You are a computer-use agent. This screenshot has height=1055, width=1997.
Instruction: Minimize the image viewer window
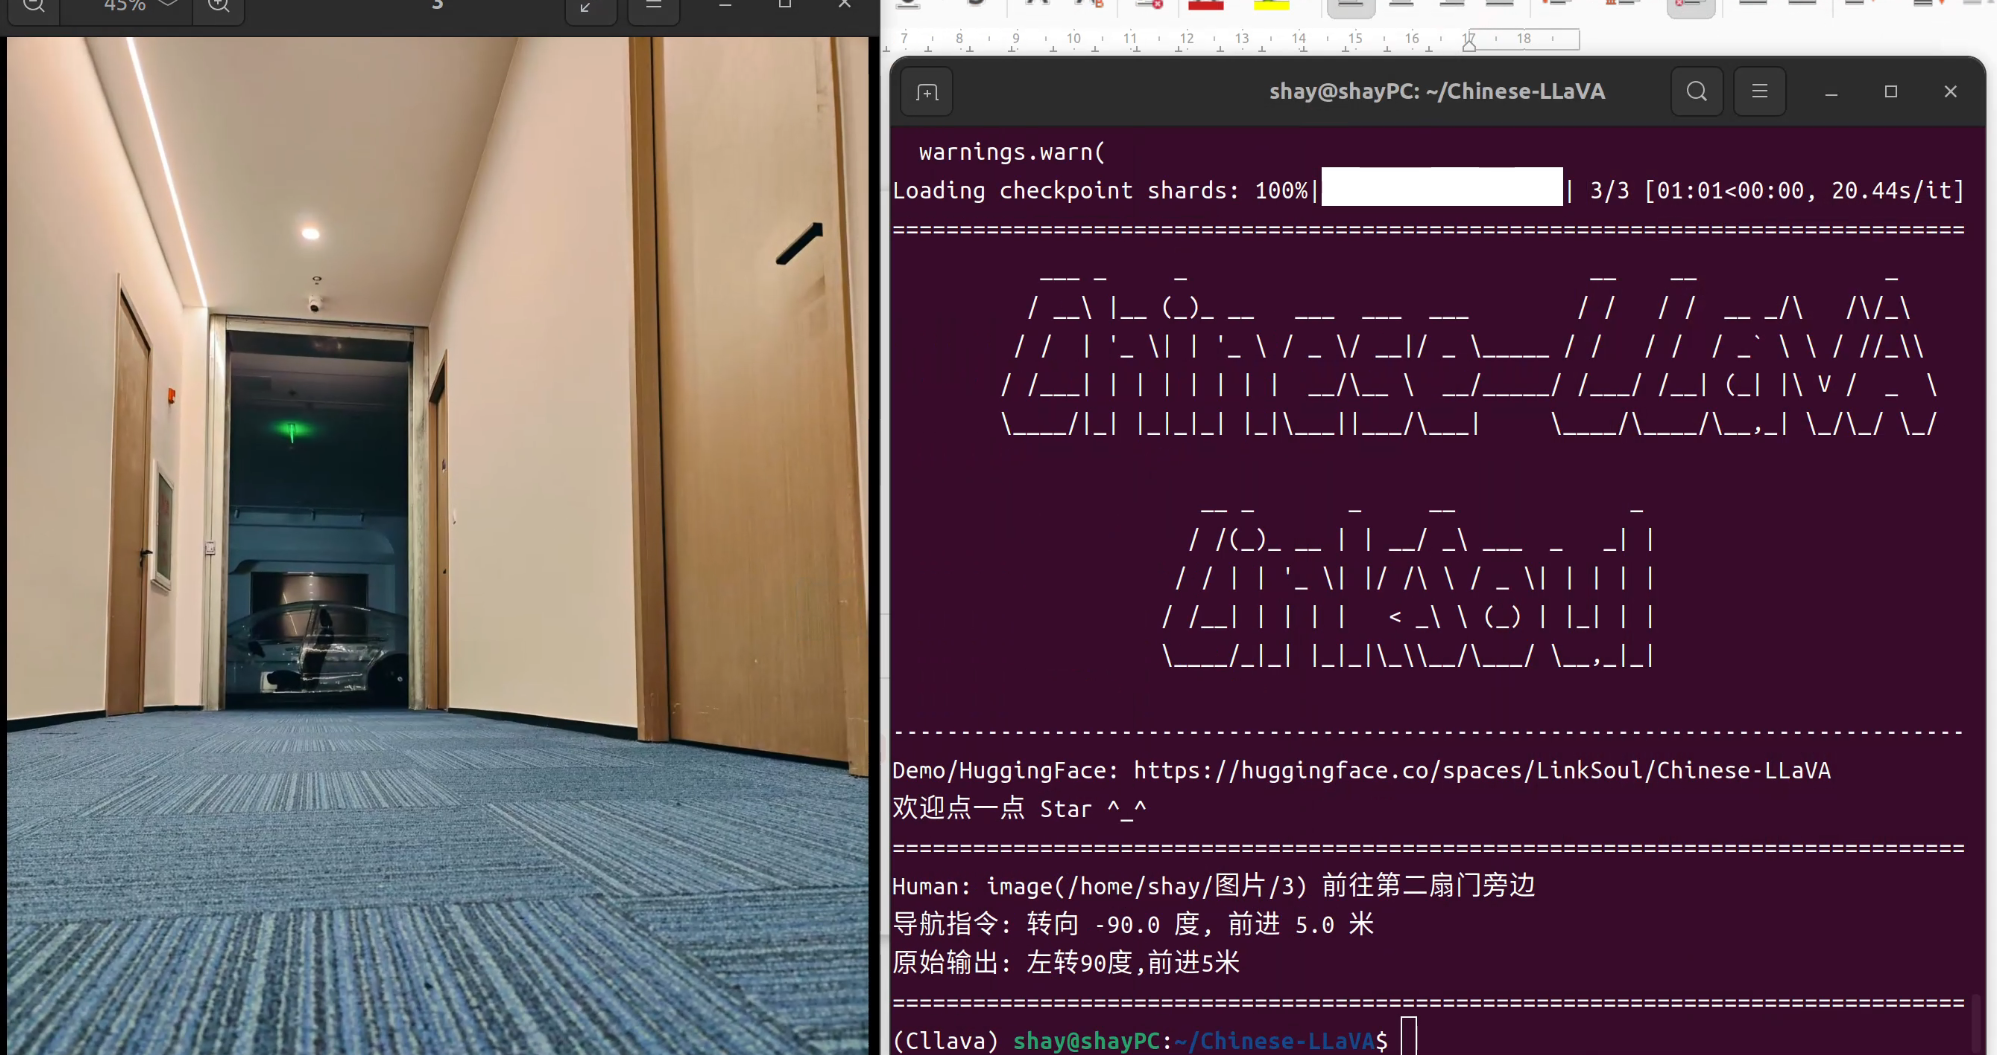(x=725, y=6)
